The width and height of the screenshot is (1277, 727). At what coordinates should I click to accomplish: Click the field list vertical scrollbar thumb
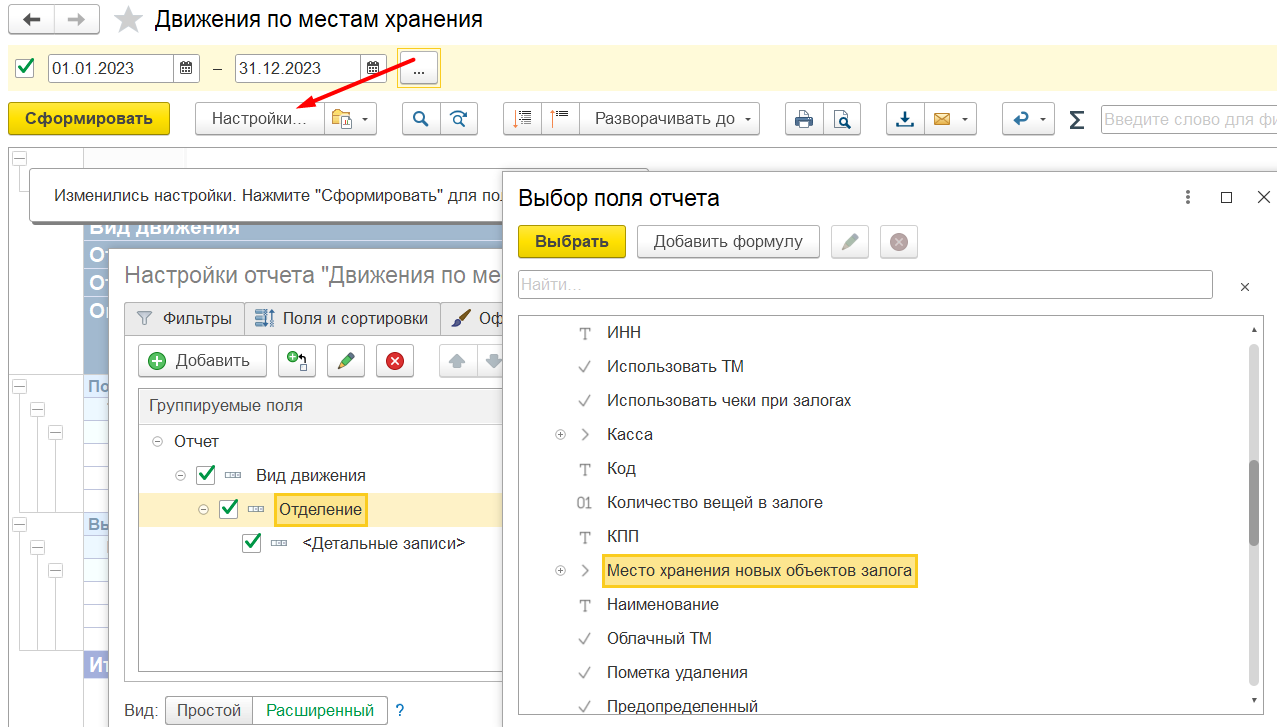[1254, 502]
